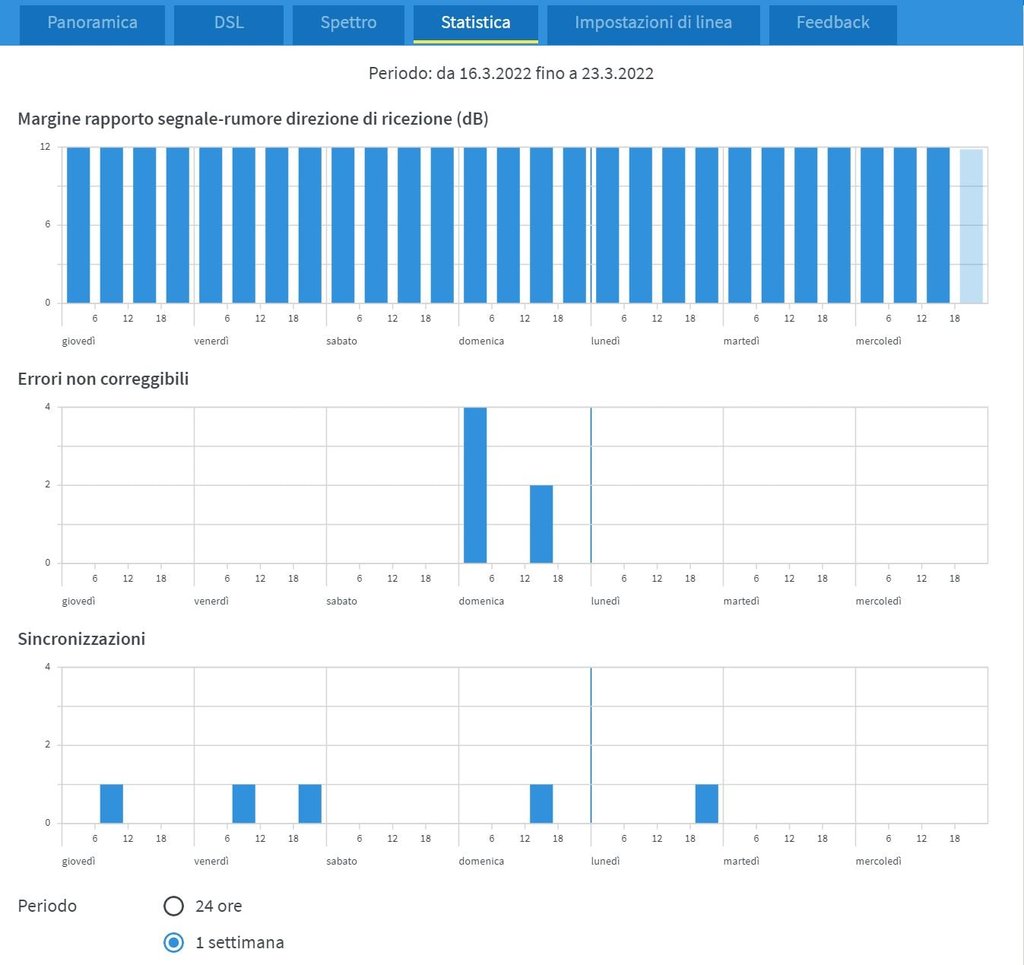Select the Statistica tab
Image resolution: width=1024 pixels, height=965 pixels.
tap(475, 23)
